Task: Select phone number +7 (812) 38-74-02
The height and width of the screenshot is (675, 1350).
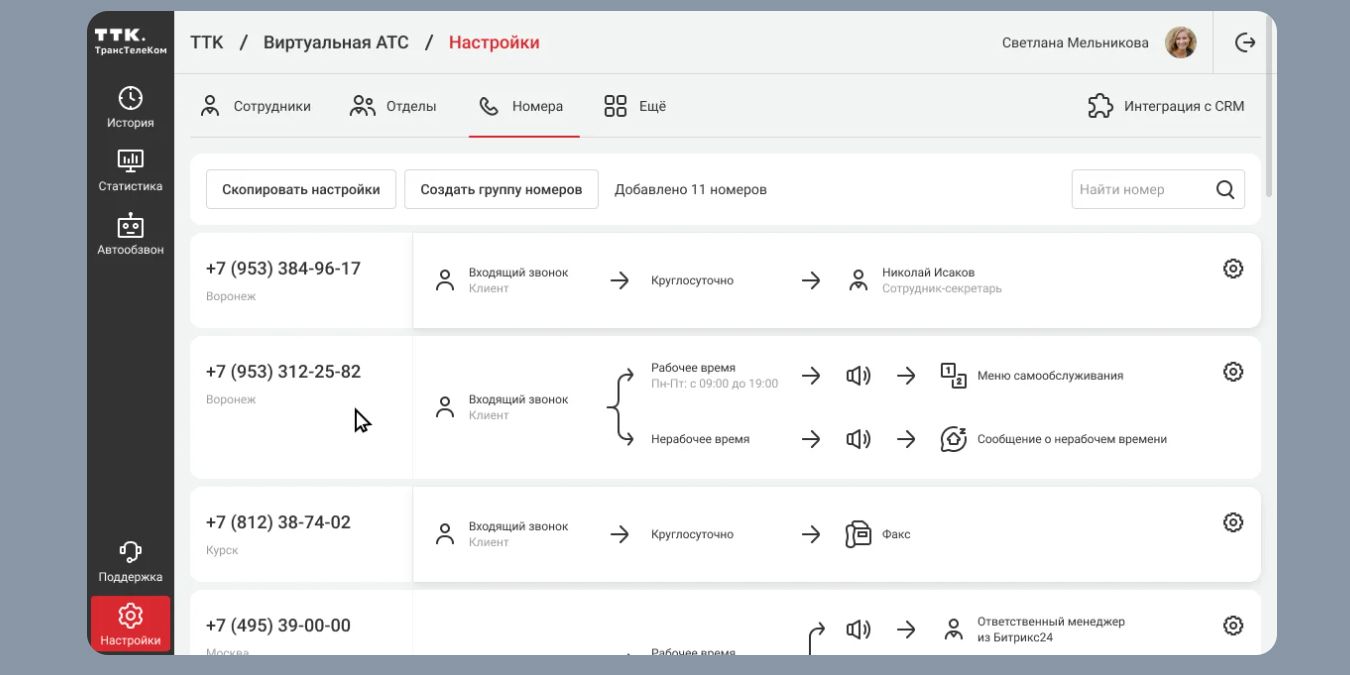Action: pos(278,523)
